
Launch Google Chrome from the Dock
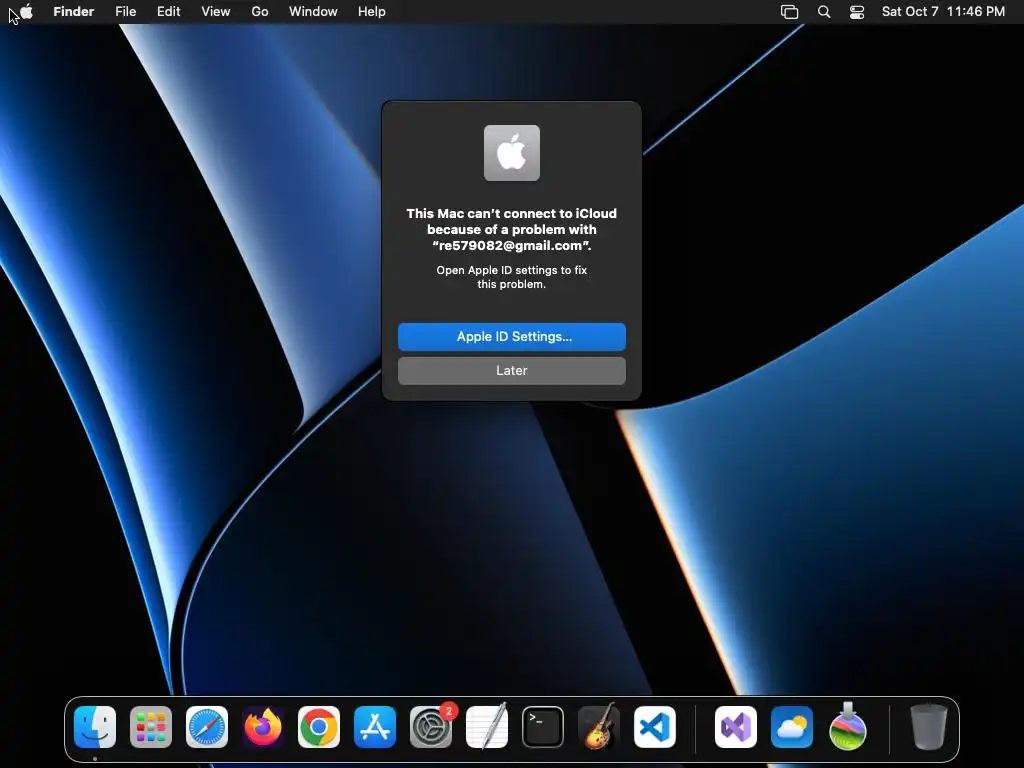pos(319,727)
